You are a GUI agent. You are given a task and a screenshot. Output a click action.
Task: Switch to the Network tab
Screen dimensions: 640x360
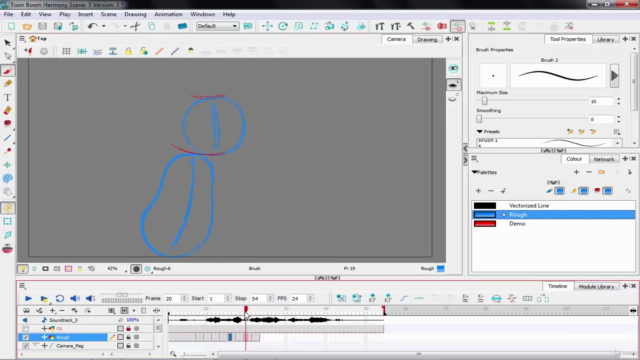coord(604,159)
